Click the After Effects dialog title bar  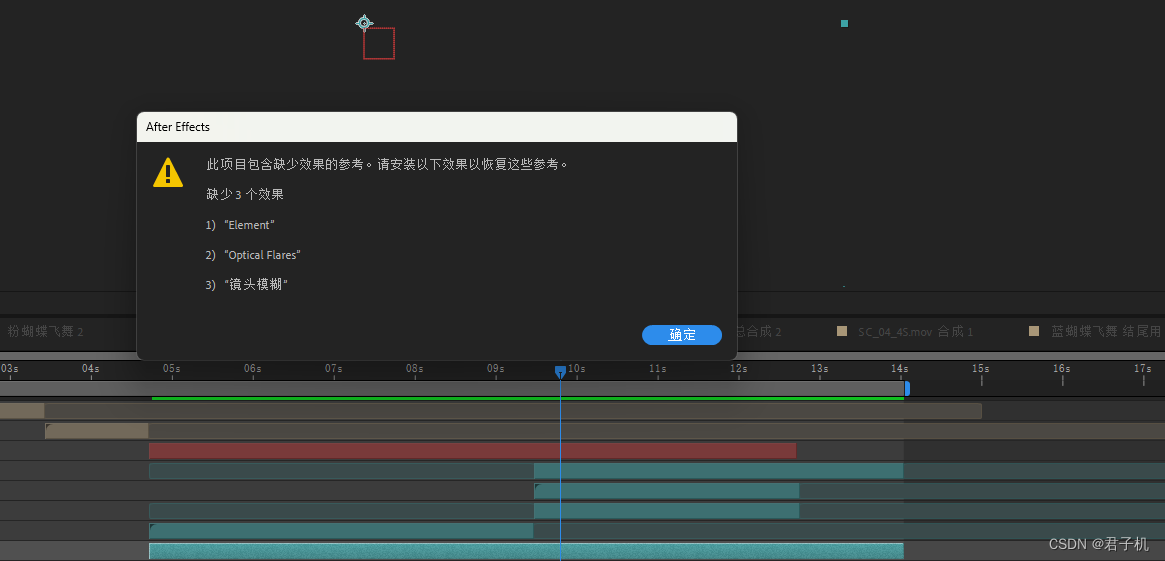click(437, 127)
